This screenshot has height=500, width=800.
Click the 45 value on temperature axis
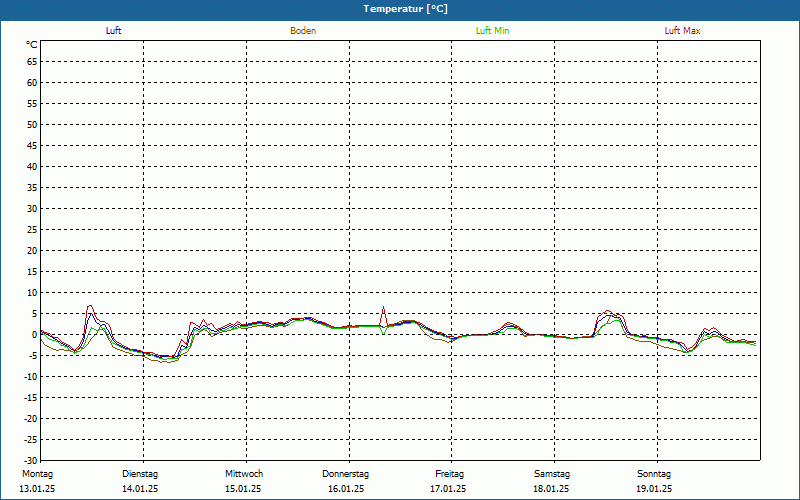pos(32,146)
